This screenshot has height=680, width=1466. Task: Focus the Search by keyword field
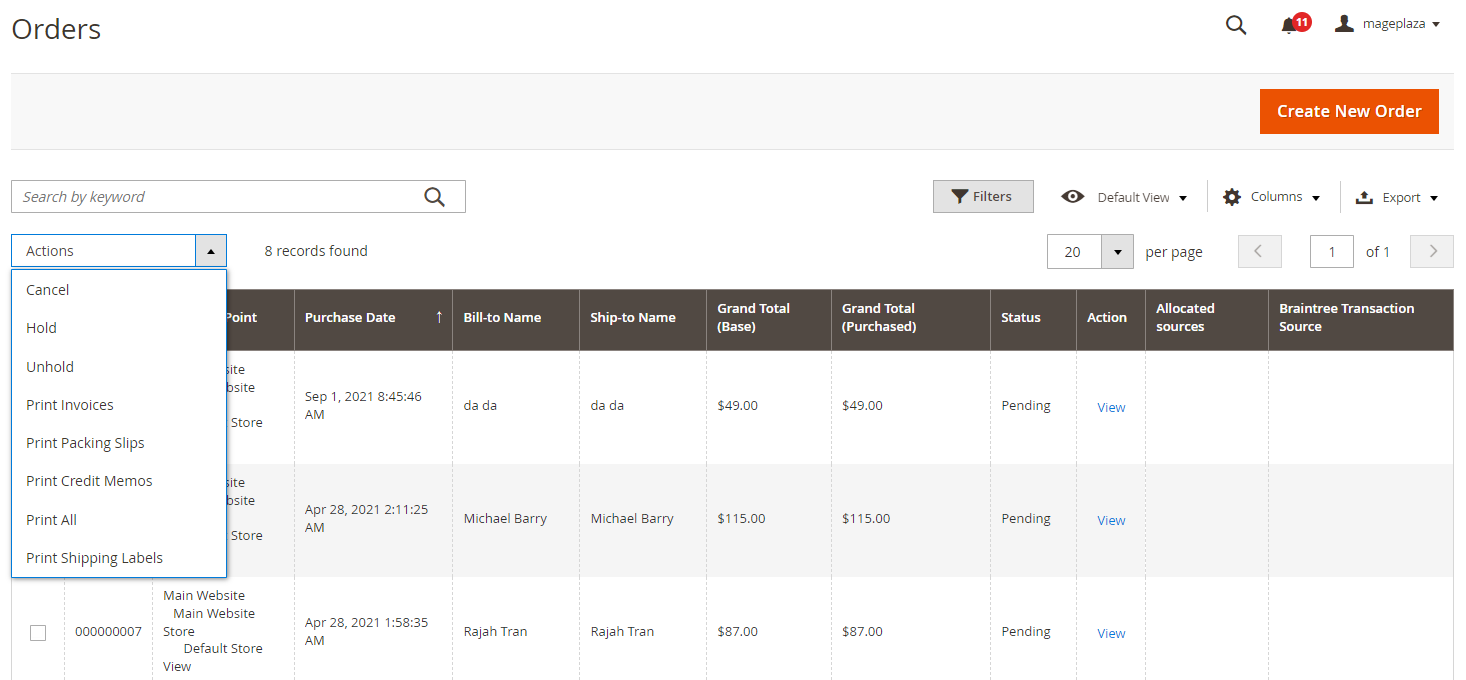coord(238,197)
